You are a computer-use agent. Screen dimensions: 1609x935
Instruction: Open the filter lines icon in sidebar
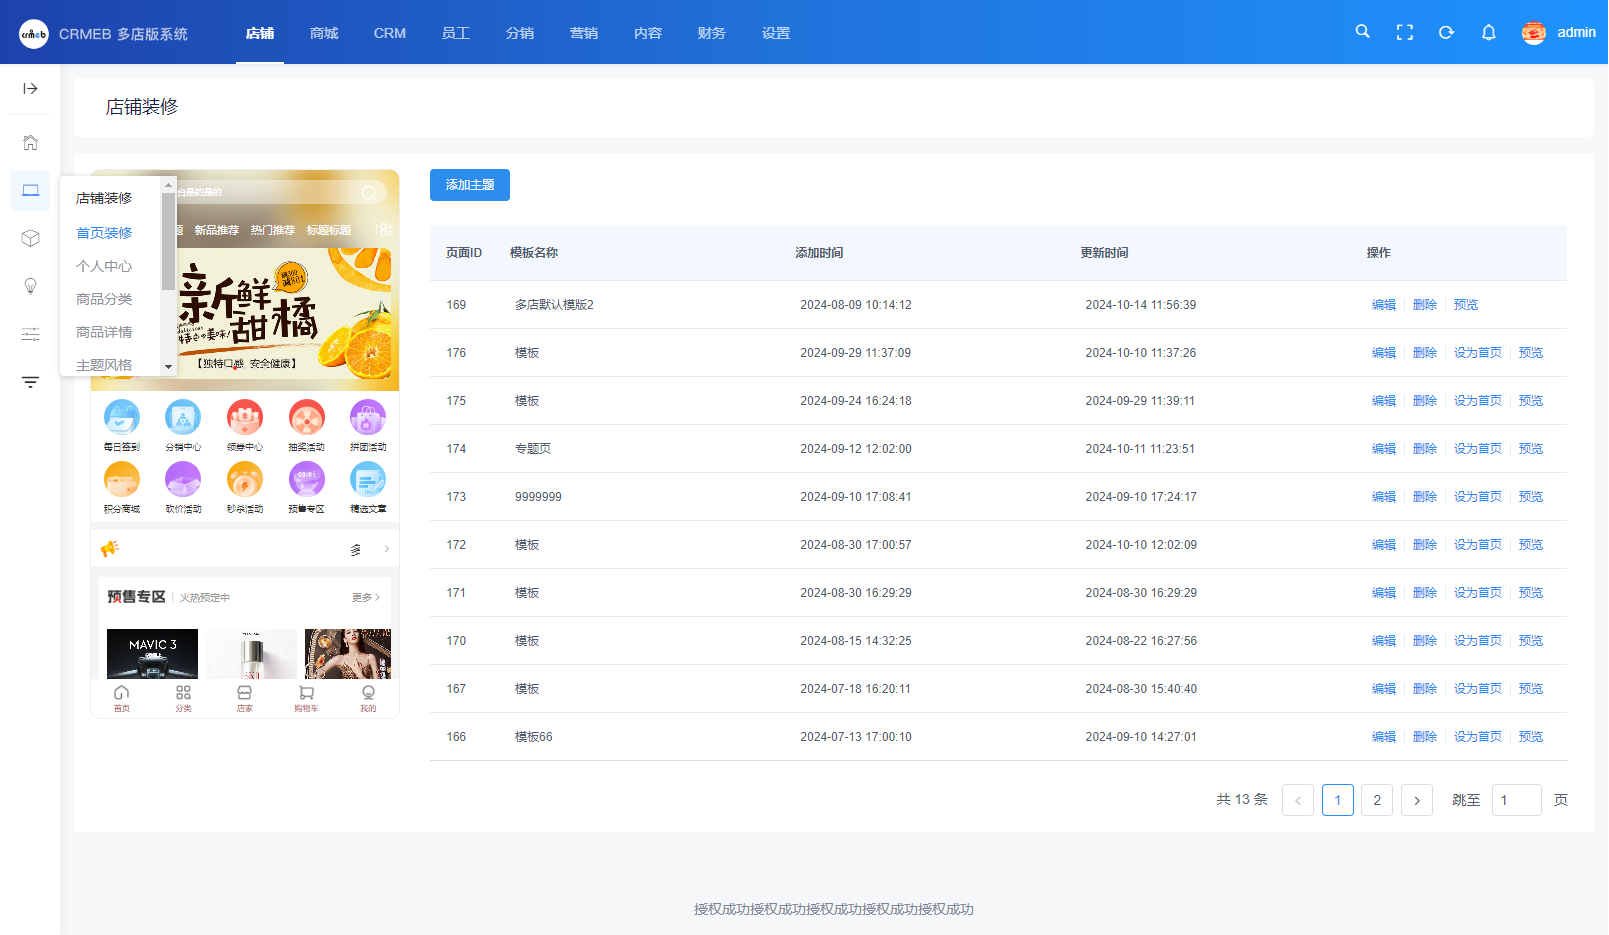30,382
